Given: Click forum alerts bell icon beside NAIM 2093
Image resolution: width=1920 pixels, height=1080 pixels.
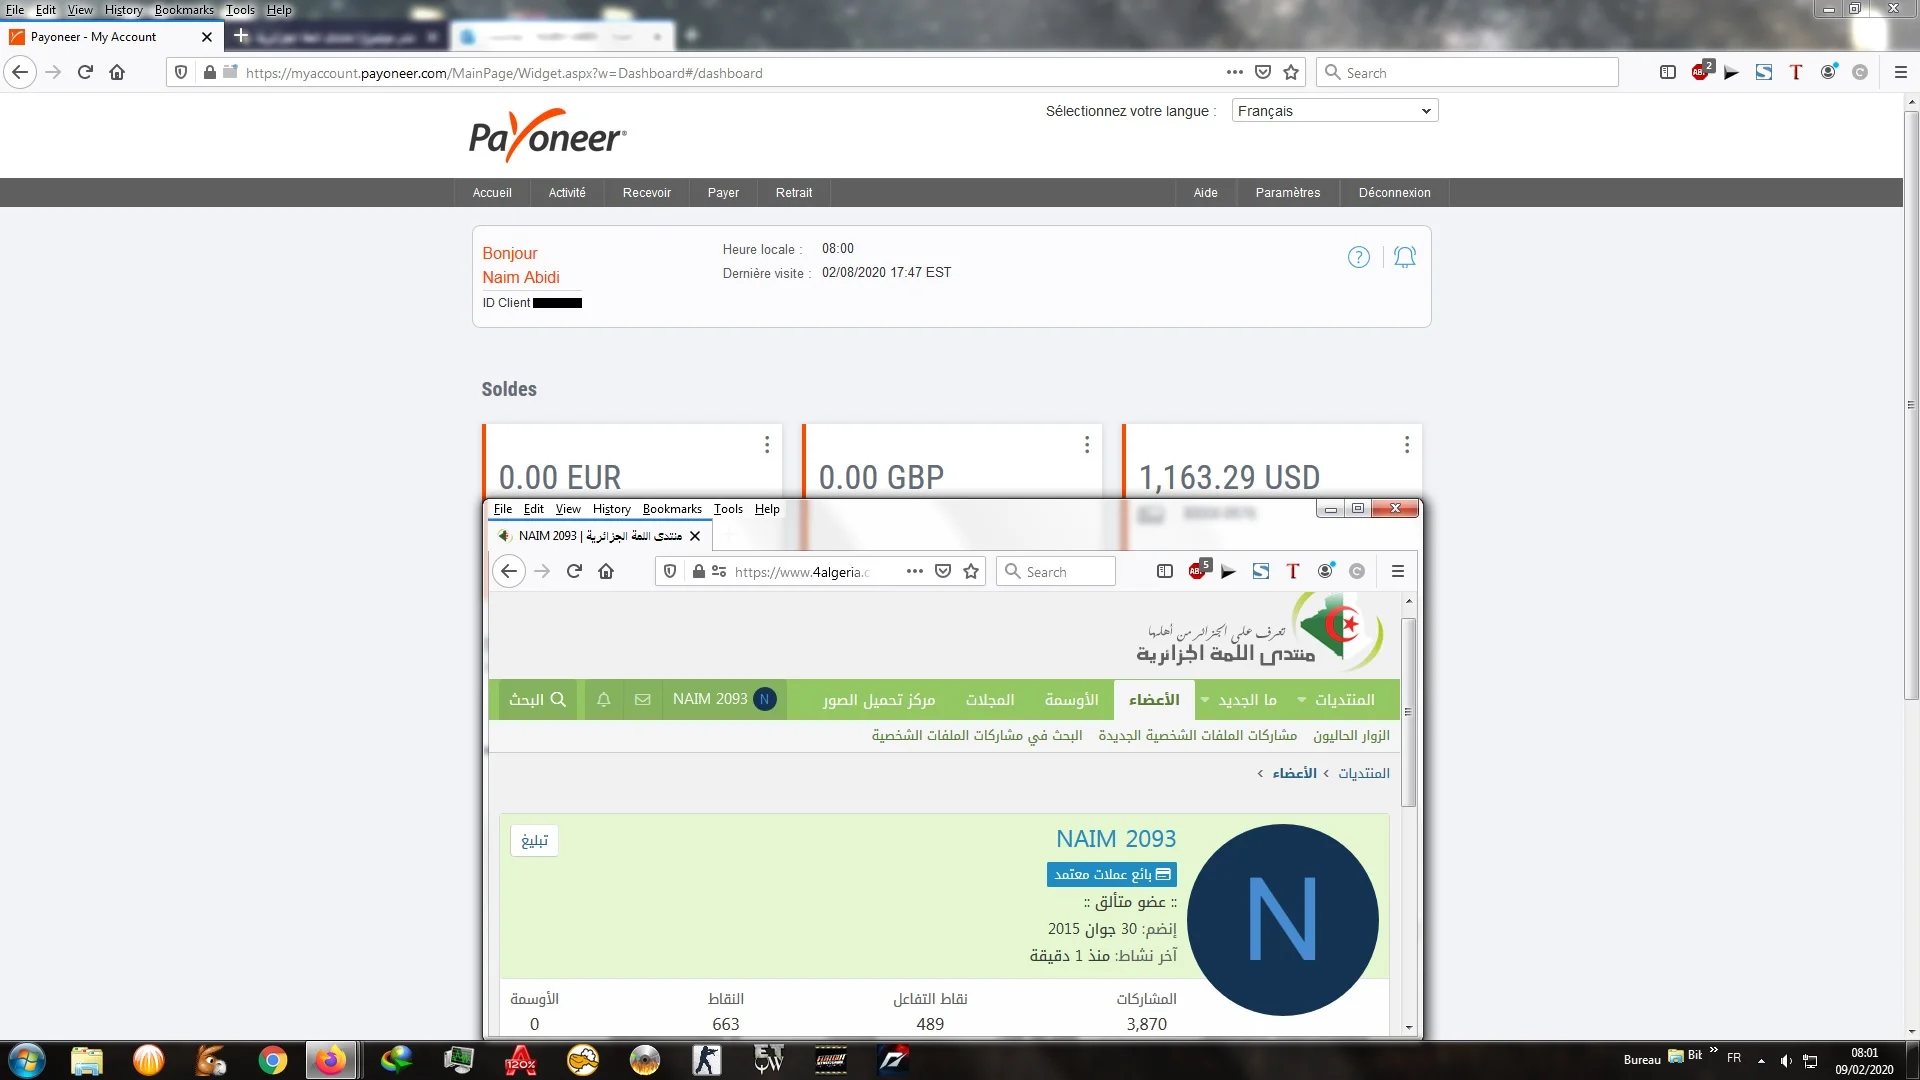Looking at the screenshot, I should pos(604,700).
